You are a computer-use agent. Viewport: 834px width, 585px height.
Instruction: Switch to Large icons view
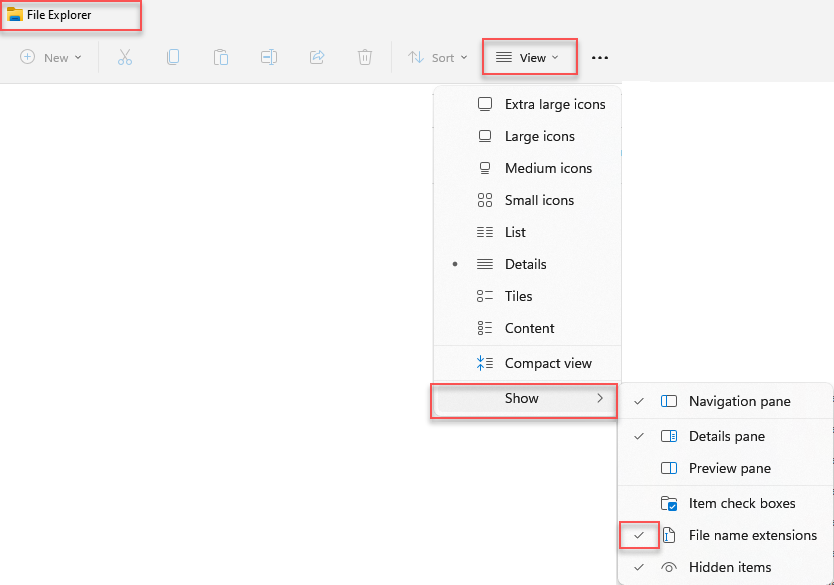542,136
